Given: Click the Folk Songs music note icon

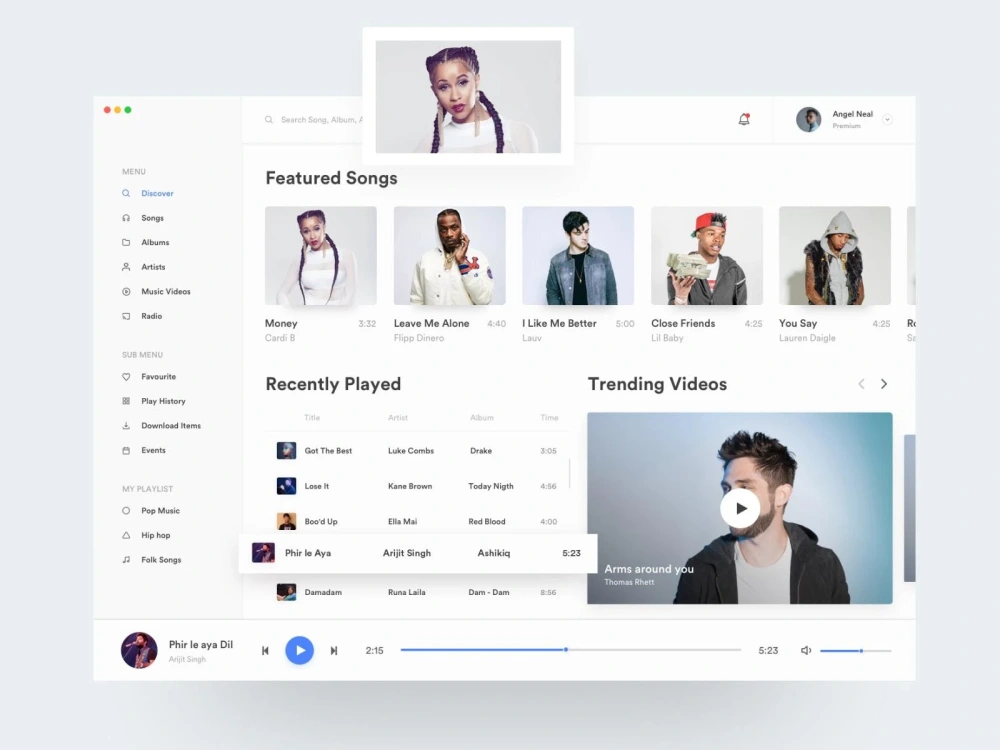Looking at the screenshot, I should [x=126, y=560].
